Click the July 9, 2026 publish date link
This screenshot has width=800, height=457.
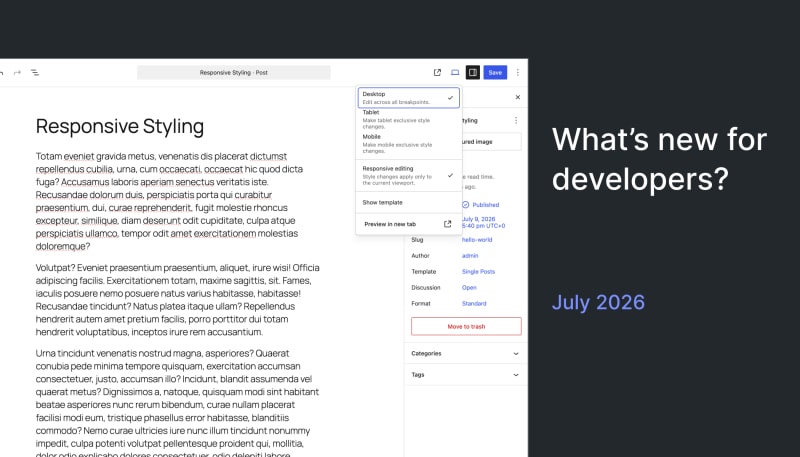tap(484, 222)
